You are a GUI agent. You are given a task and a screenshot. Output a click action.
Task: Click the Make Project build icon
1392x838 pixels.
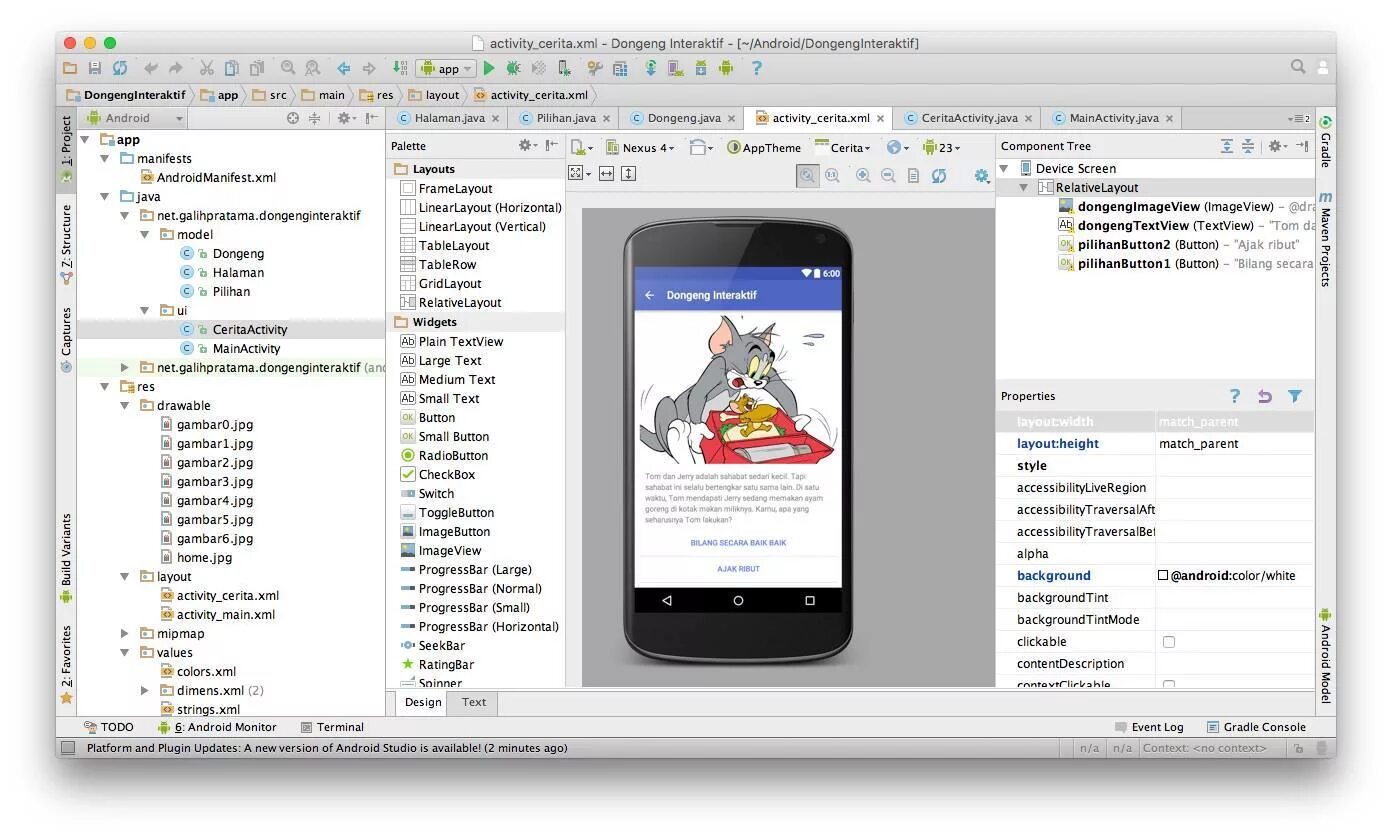pos(401,68)
